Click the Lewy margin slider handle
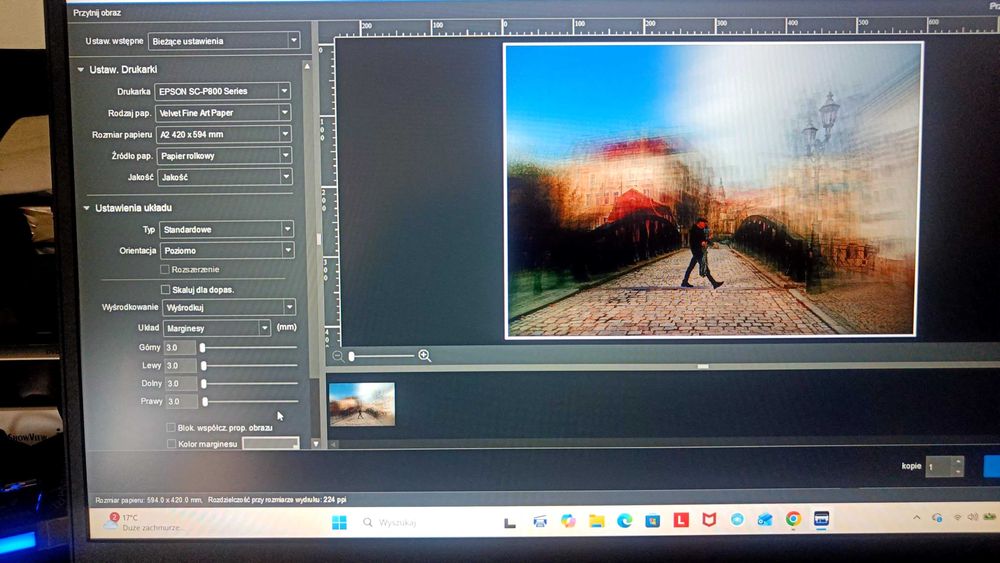1000x563 pixels. (203, 365)
